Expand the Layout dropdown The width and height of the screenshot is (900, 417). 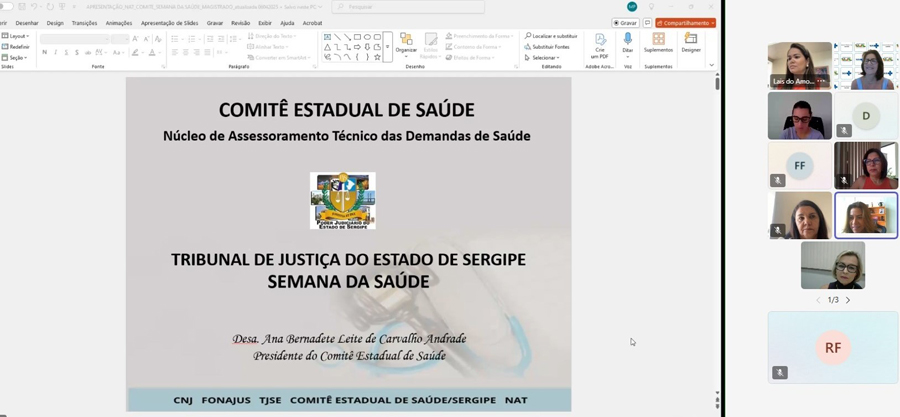pyautogui.click(x=16, y=36)
